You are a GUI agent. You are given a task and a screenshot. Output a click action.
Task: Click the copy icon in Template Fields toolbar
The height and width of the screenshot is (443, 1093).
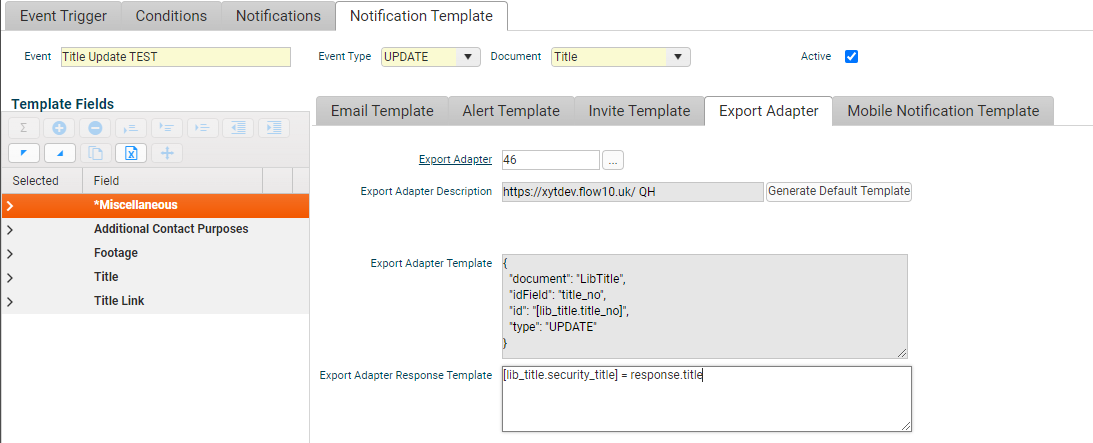[x=95, y=153]
